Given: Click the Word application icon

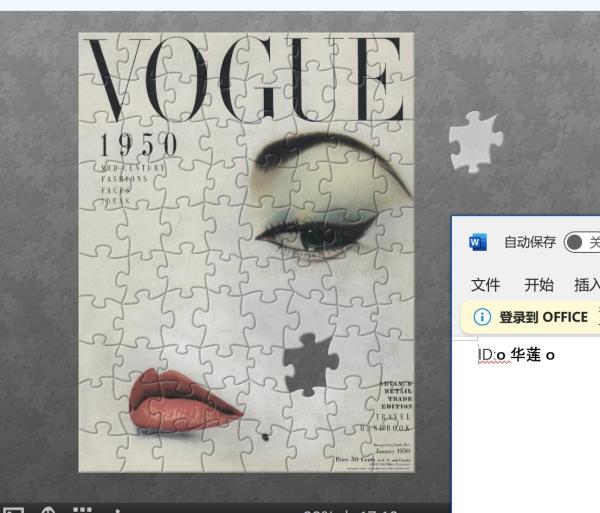Looking at the screenshot, I should (478, 242).
